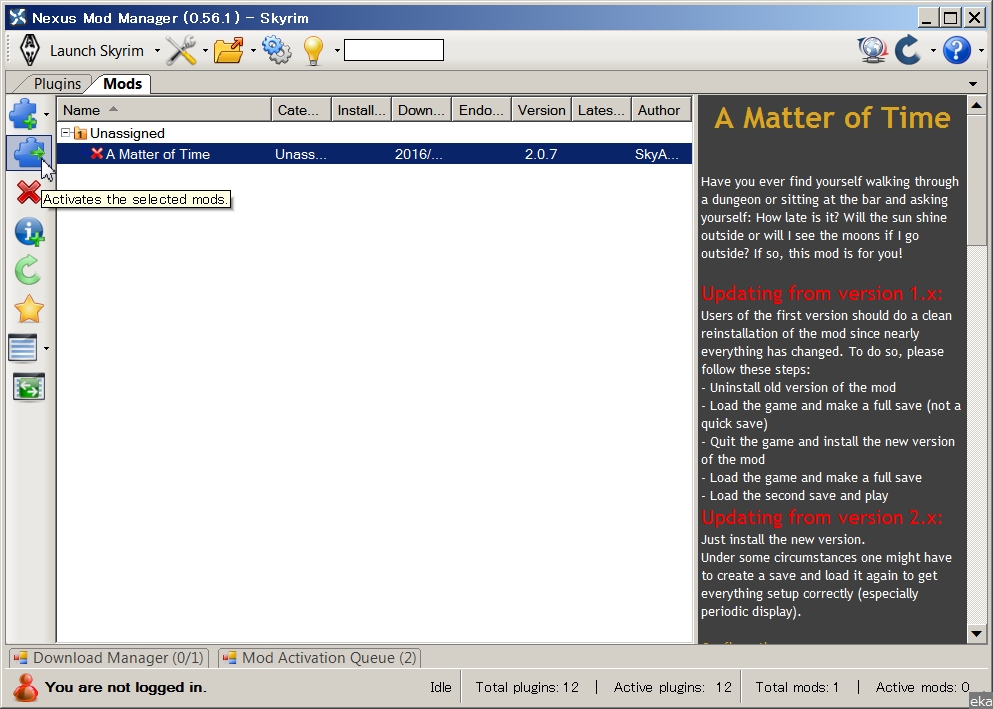The image size is (993, 709).
Task: Activate the selected mod puzzle icon
Action: point(28,153)
